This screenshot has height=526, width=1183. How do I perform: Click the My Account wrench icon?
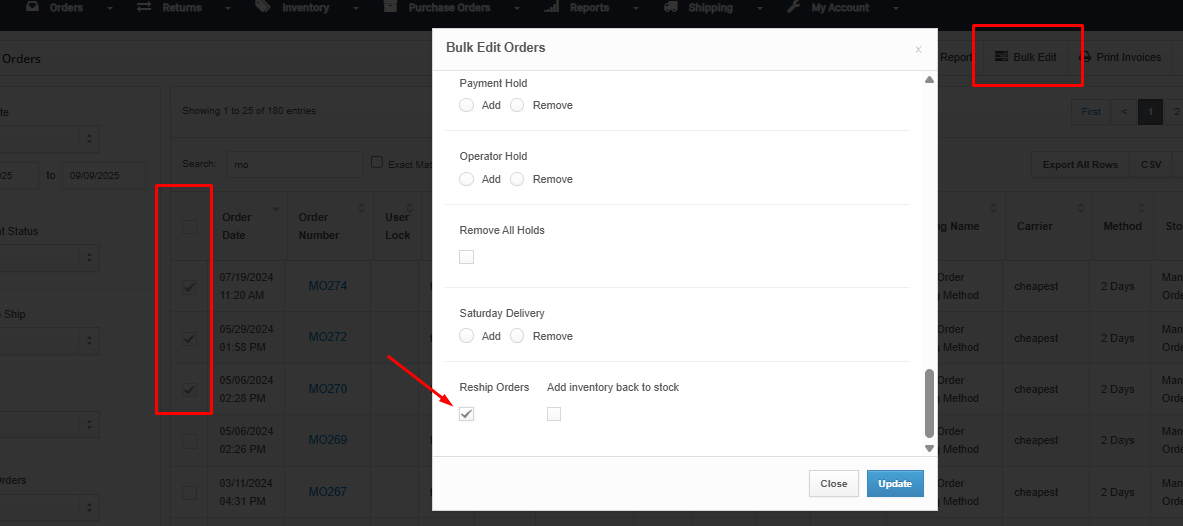pos(793,7)
